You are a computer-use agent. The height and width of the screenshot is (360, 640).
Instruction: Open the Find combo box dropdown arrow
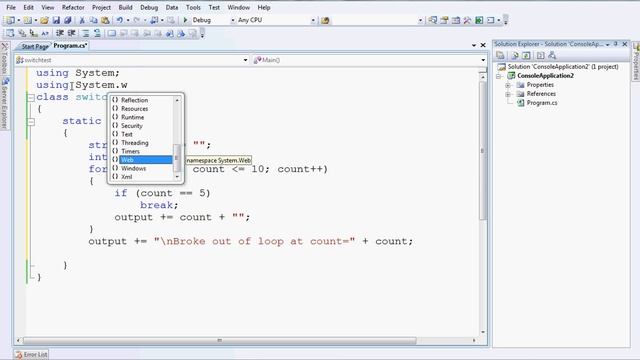coord(420,20)
